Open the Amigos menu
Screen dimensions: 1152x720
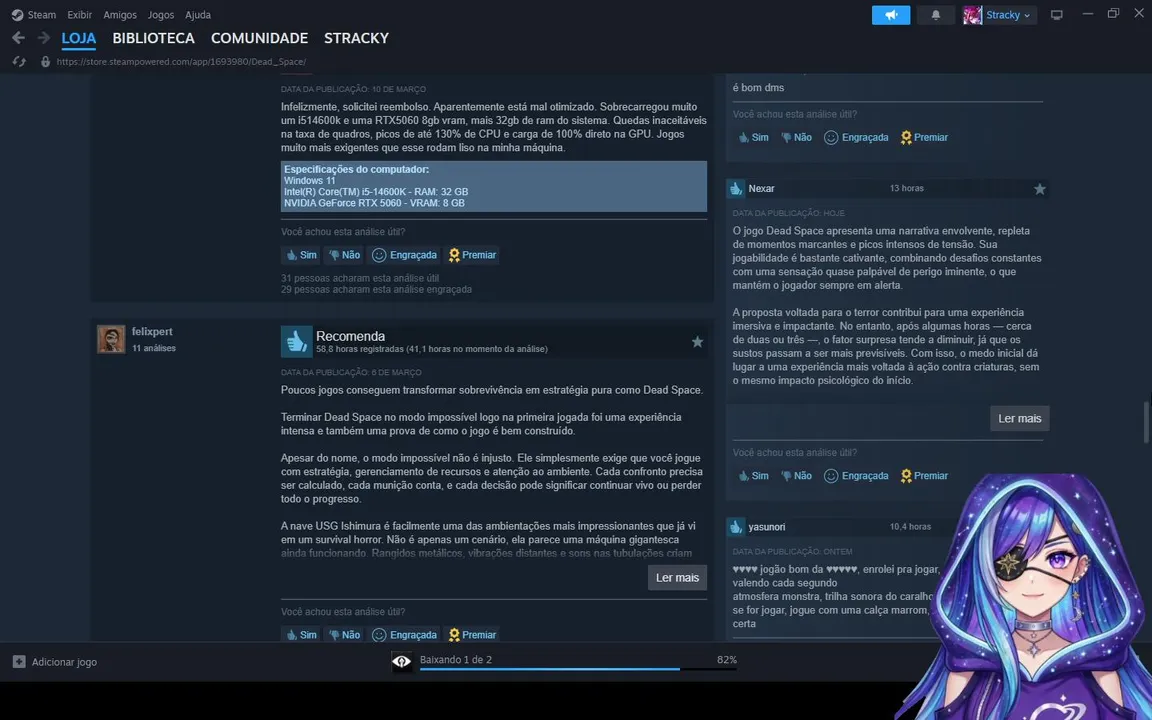pos(120,15)
